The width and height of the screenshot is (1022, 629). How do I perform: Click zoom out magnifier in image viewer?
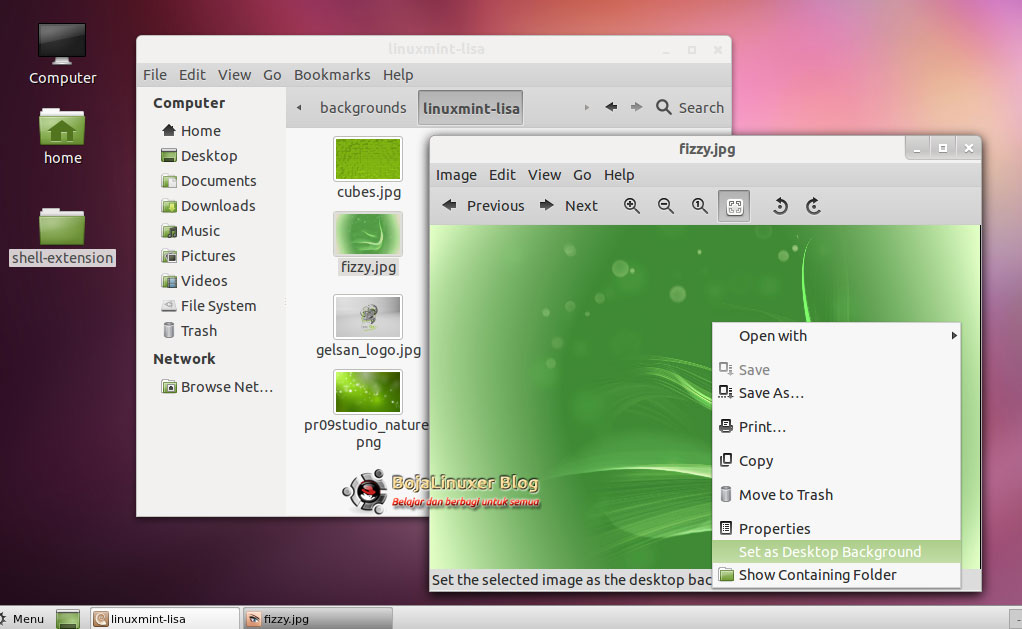coord(665,206)
